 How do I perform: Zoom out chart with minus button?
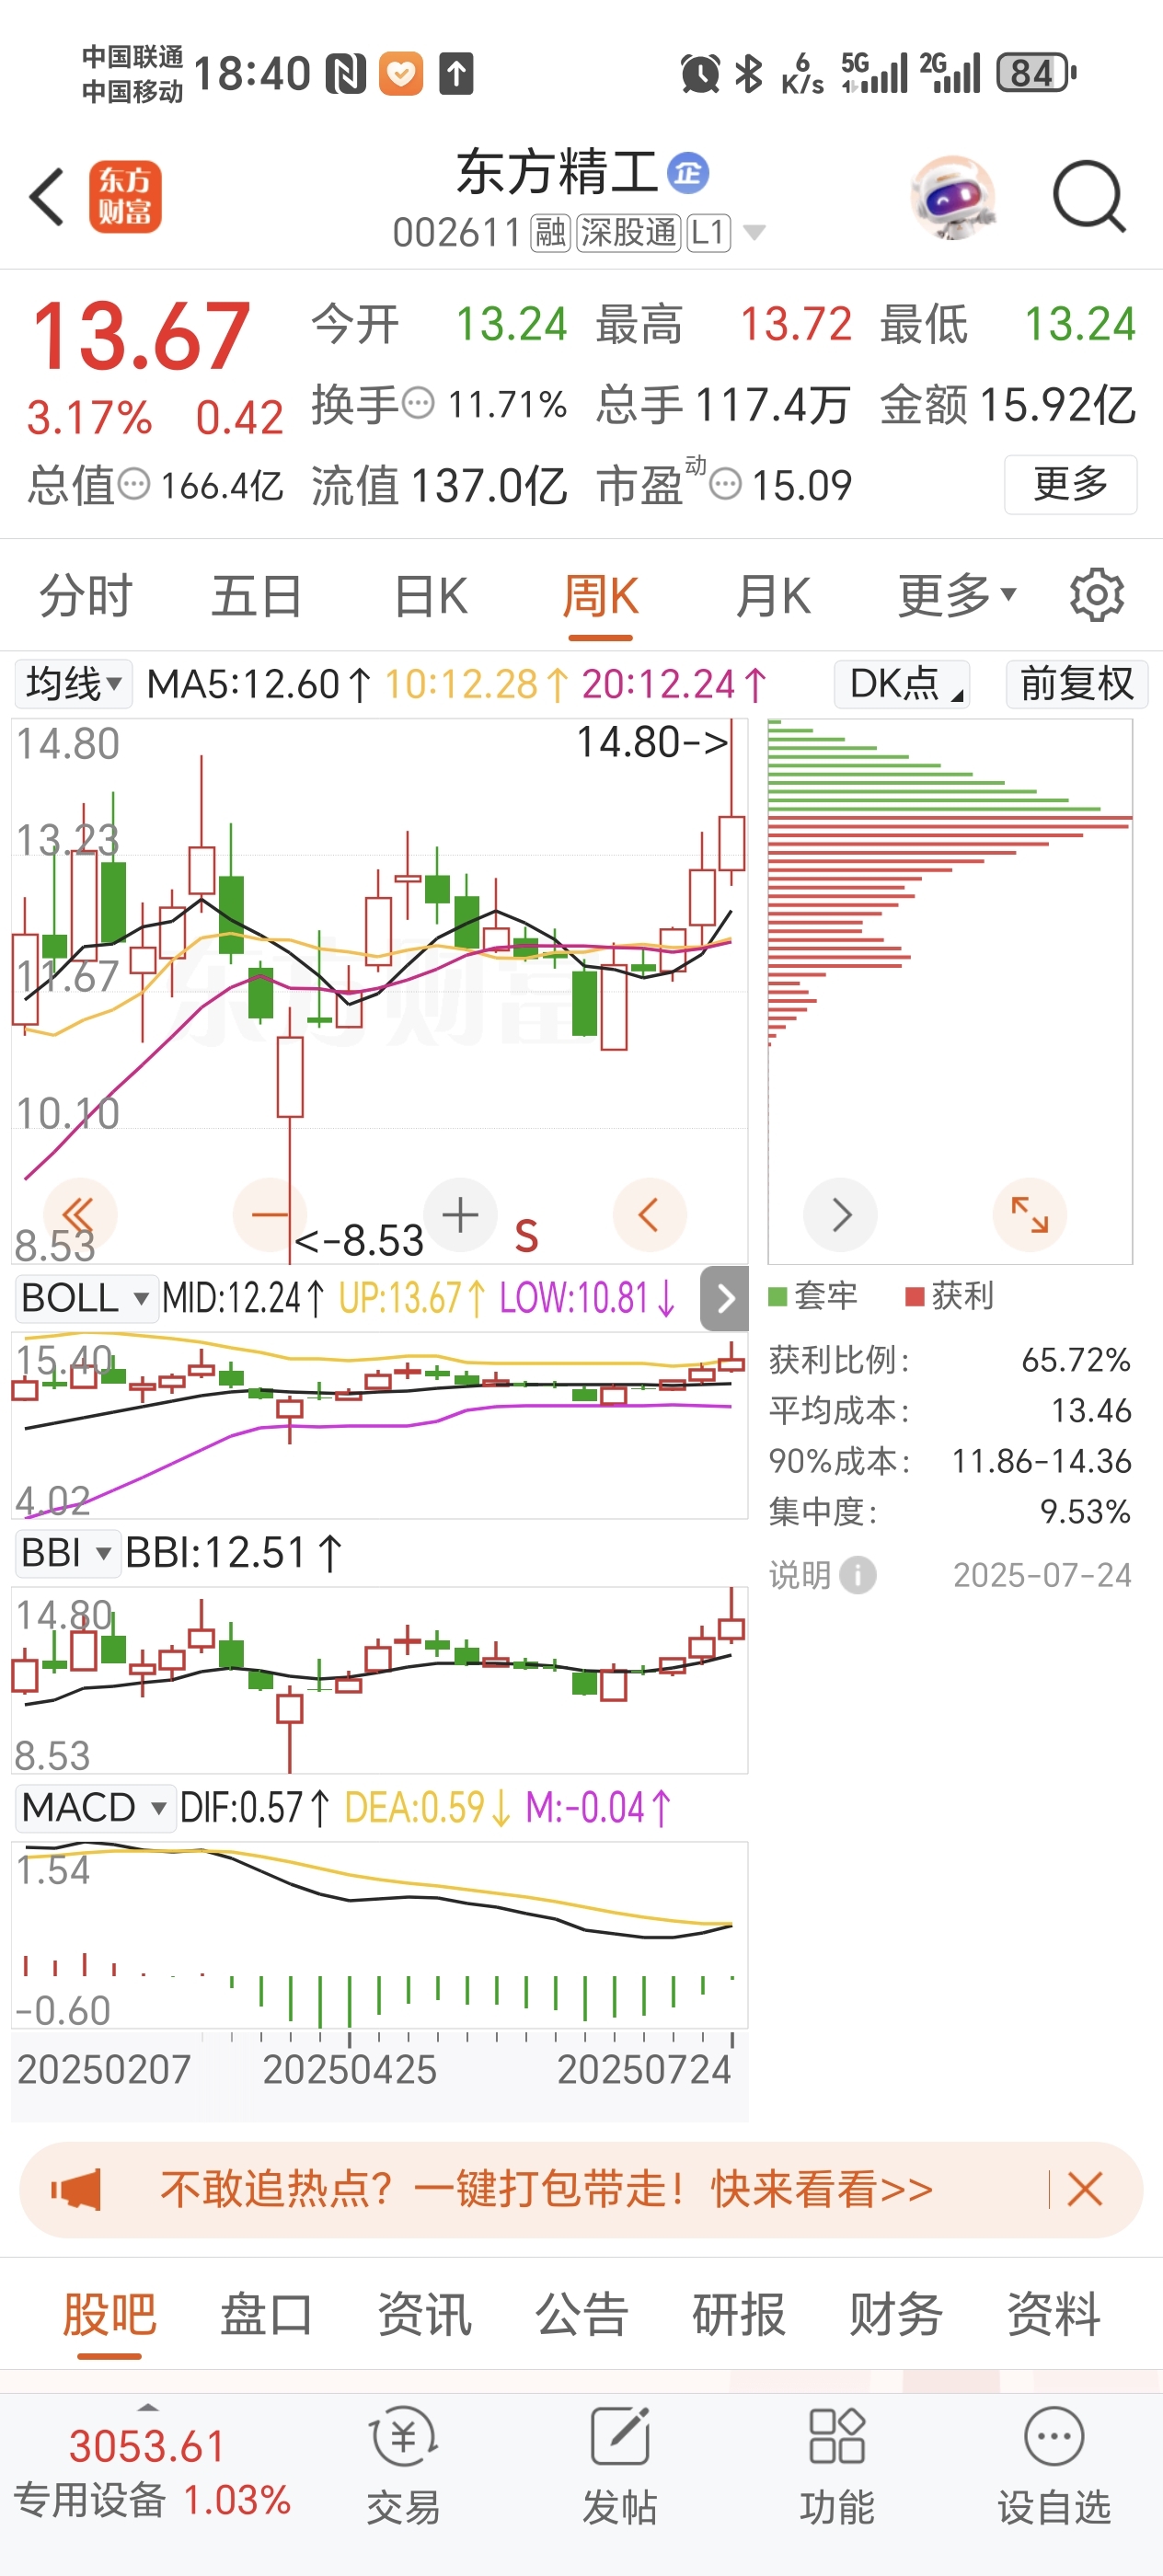coord(269,1215)
